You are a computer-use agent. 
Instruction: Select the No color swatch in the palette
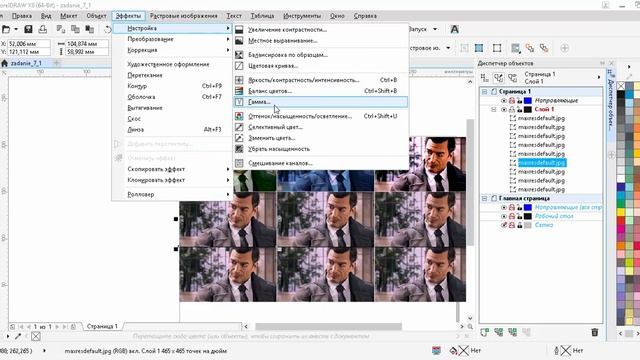pyautogui.click(x=621, y=86)
